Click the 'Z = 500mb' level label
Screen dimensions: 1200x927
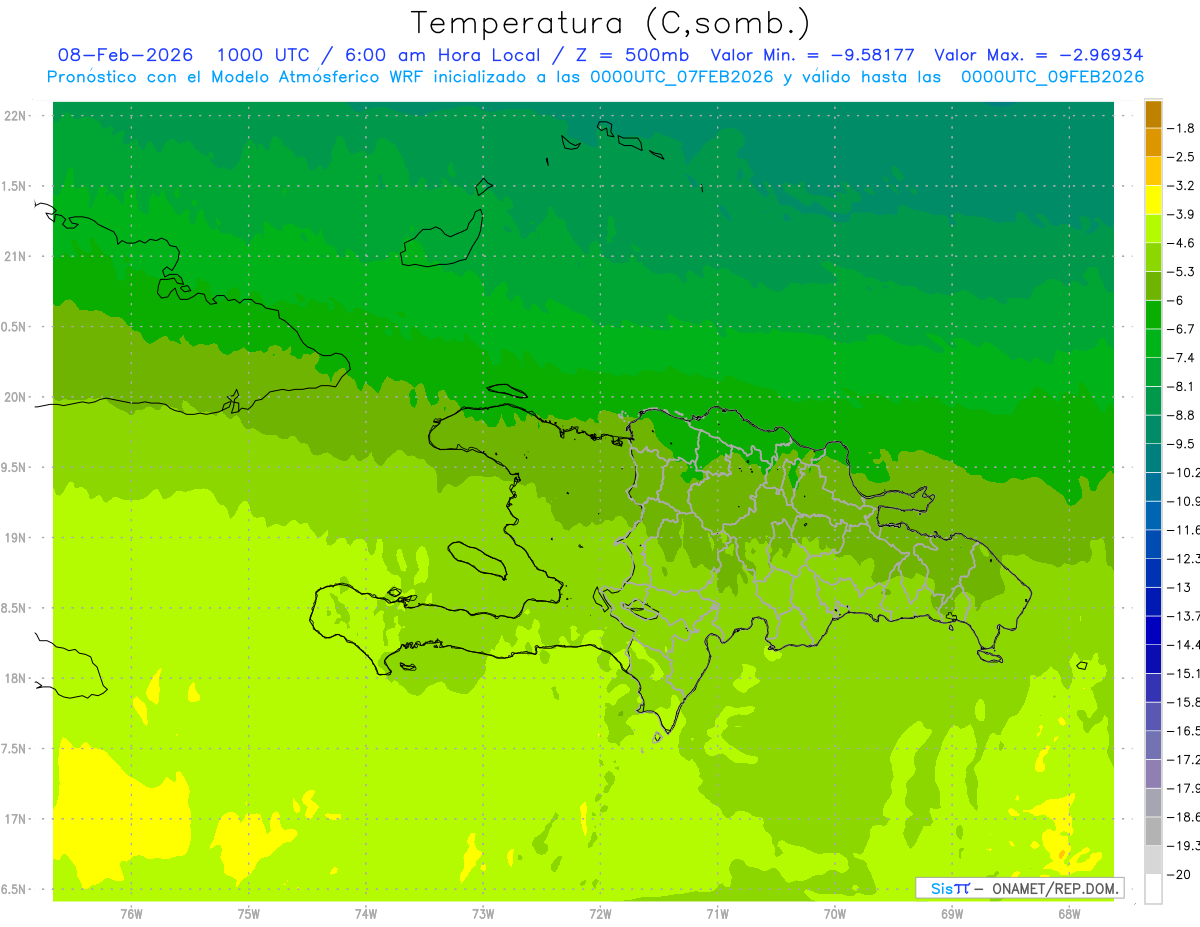[632, 55]
